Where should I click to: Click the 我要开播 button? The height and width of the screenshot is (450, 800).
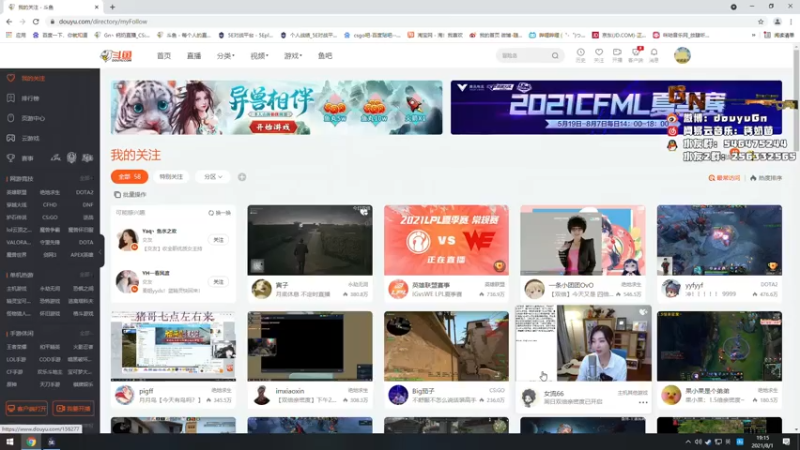point(73,408)
